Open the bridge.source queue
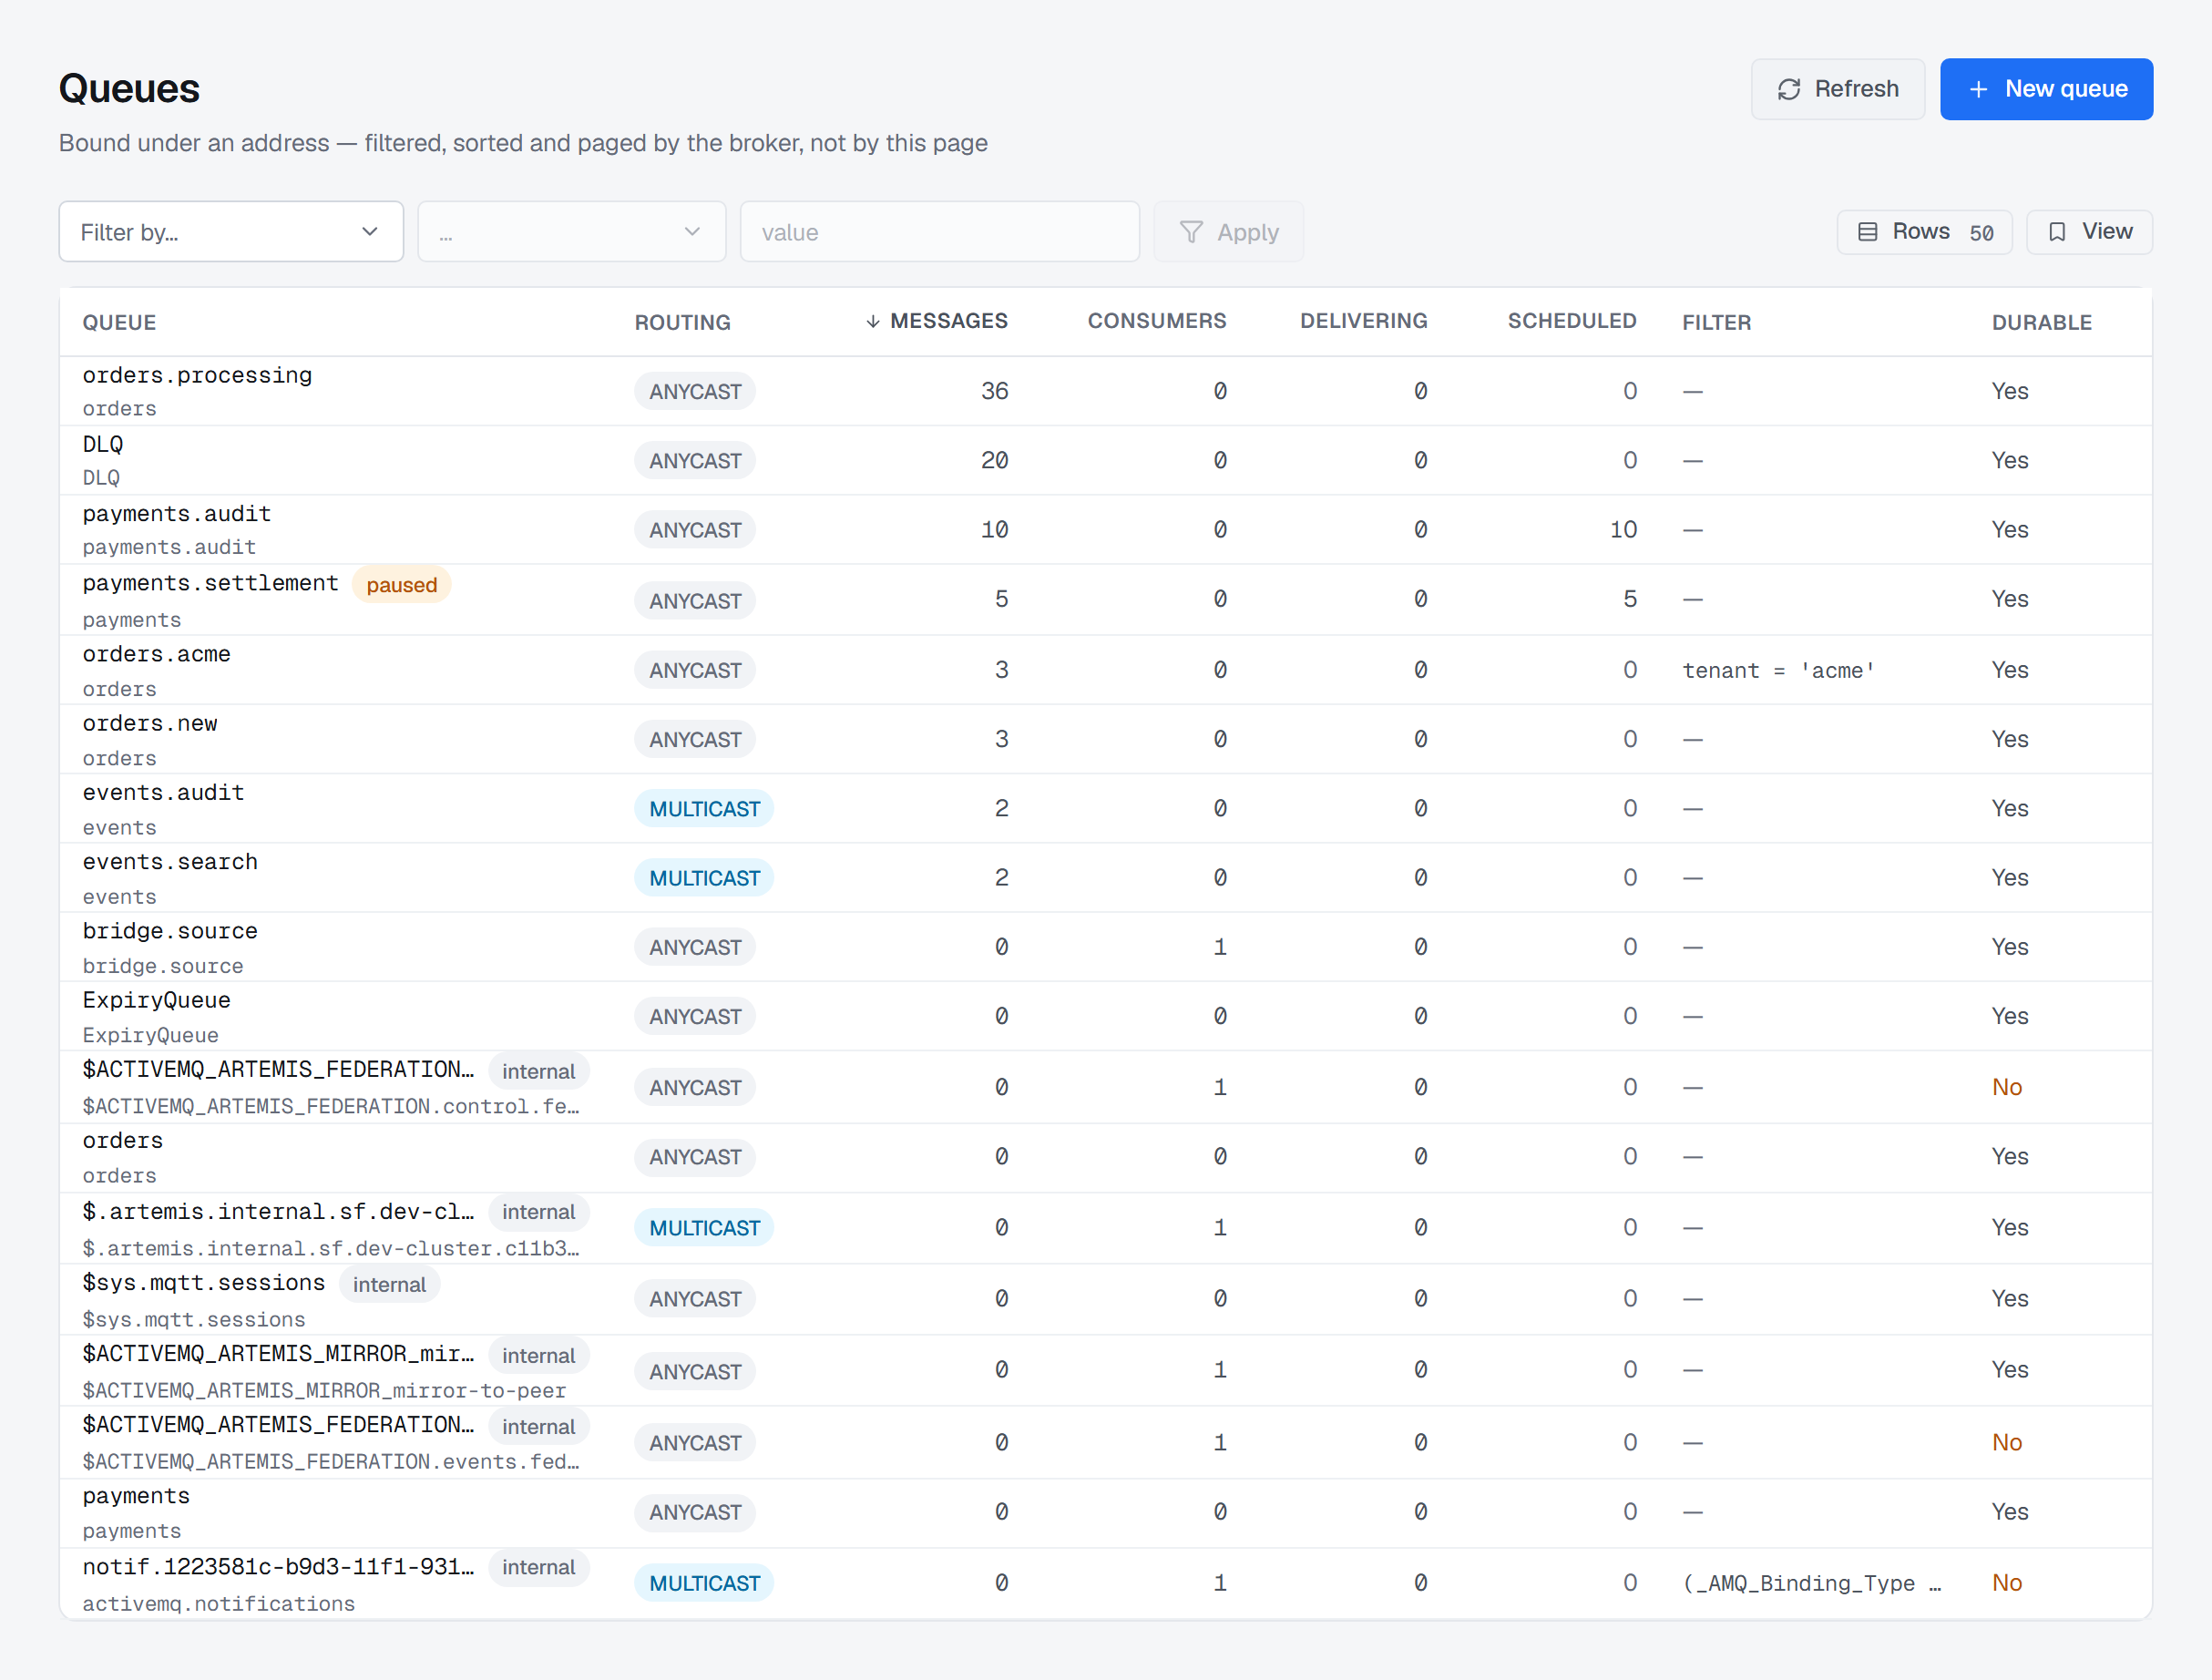The image size is (2212, 1680). [x=170, y=931]
